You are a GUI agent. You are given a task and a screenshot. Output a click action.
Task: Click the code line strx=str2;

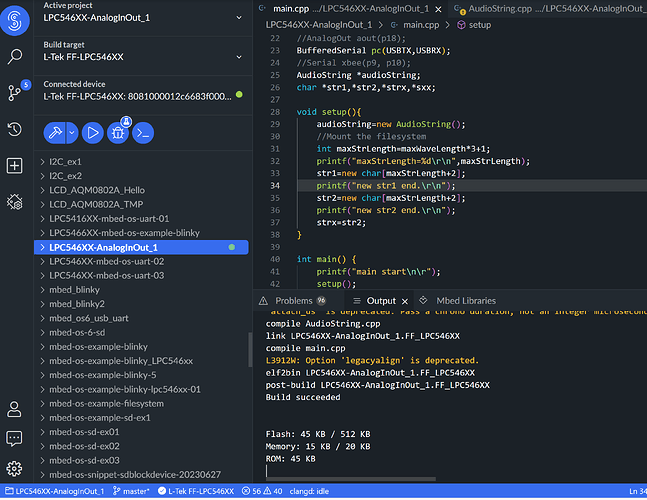point(341,223)
